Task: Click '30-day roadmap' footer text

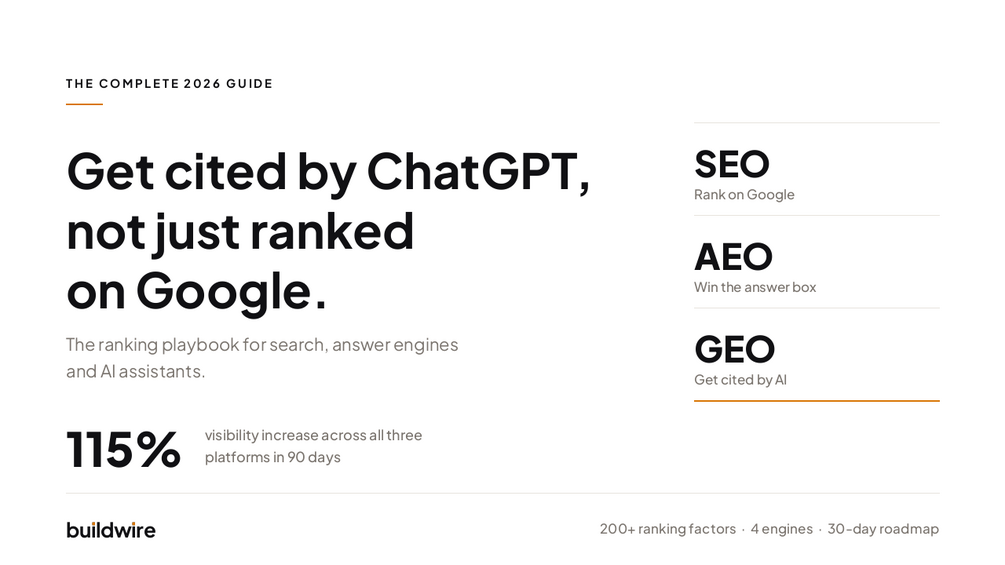Action: [x=883, y=529]
